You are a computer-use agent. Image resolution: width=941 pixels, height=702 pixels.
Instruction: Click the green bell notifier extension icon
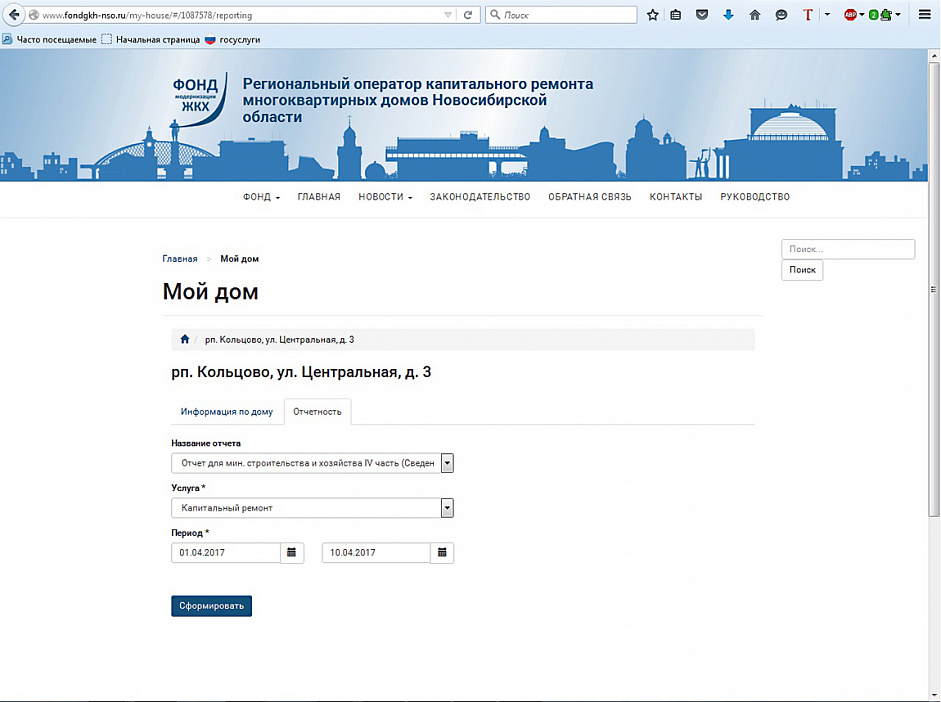(885, 15)
